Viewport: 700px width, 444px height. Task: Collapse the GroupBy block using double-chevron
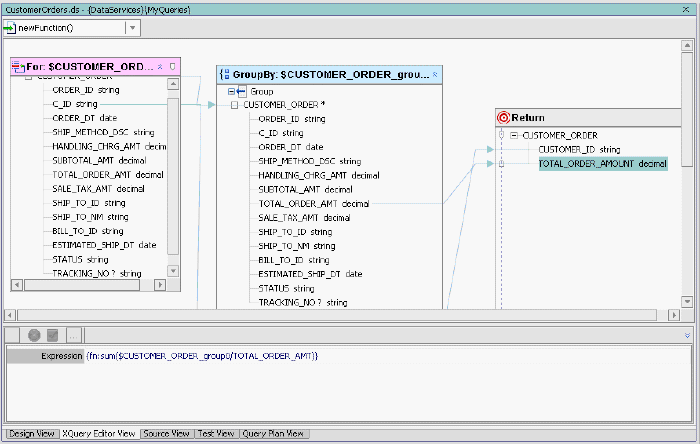point(435,75)
